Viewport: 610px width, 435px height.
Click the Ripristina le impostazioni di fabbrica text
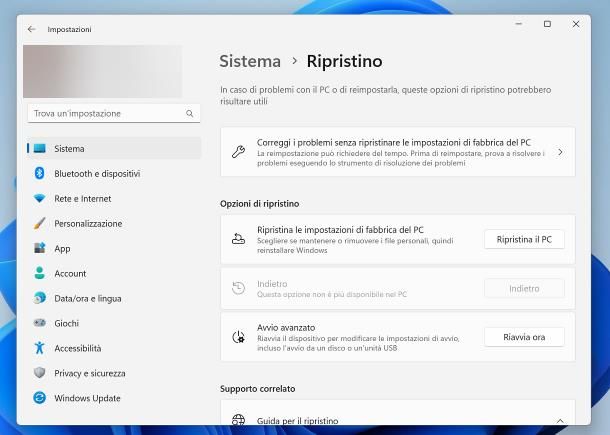340,230
